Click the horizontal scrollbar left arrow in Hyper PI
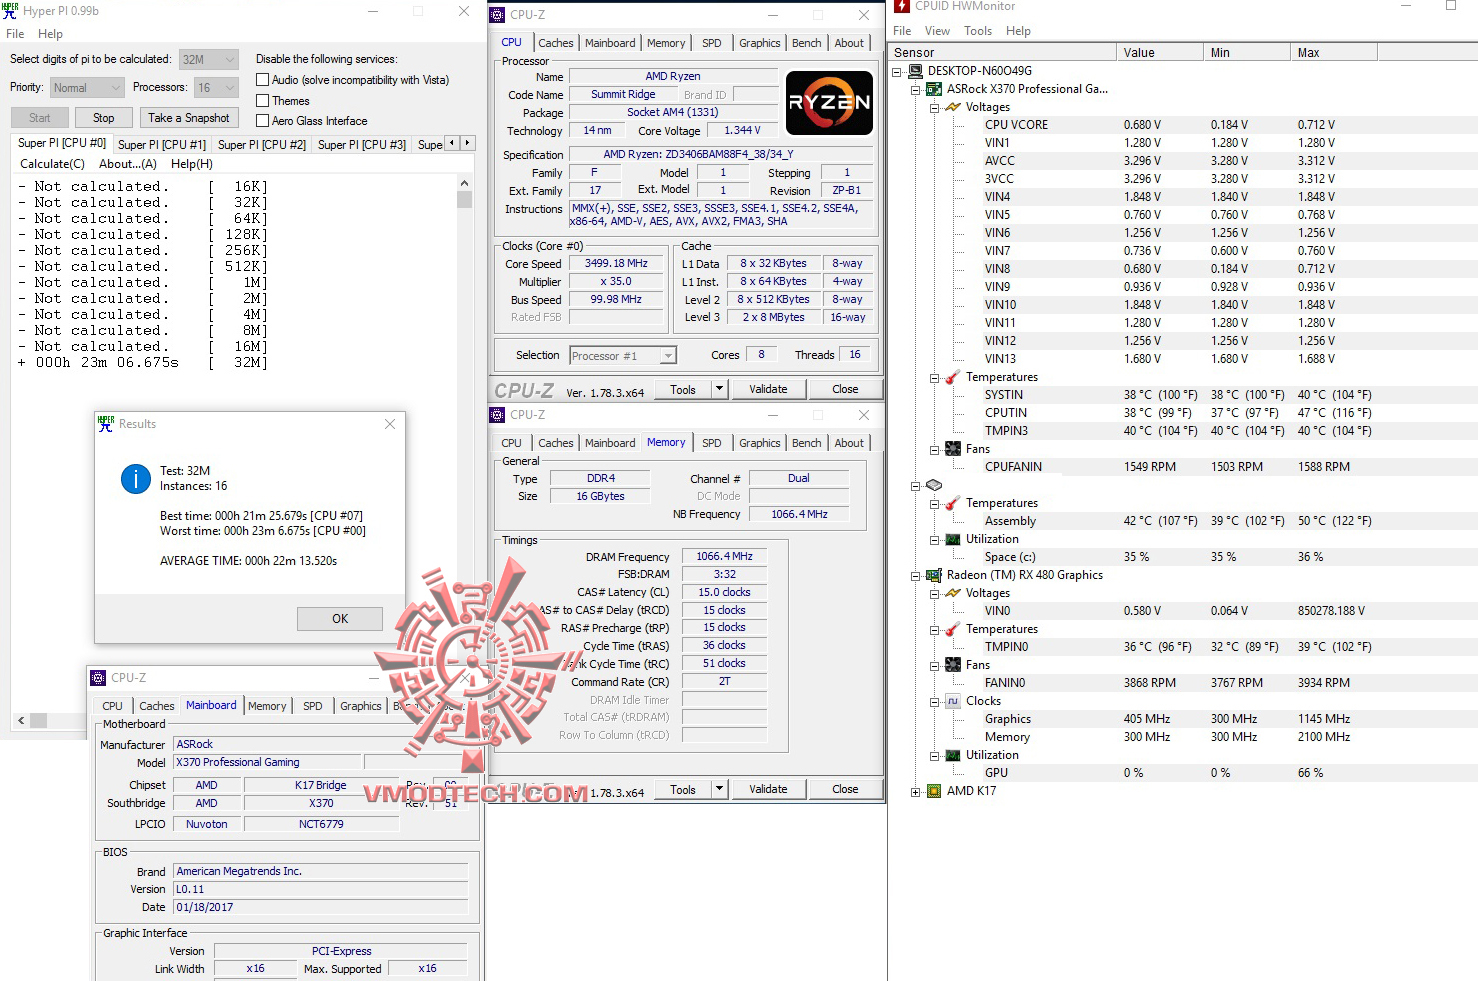1478x981 pixels. [x=21, y=720]
